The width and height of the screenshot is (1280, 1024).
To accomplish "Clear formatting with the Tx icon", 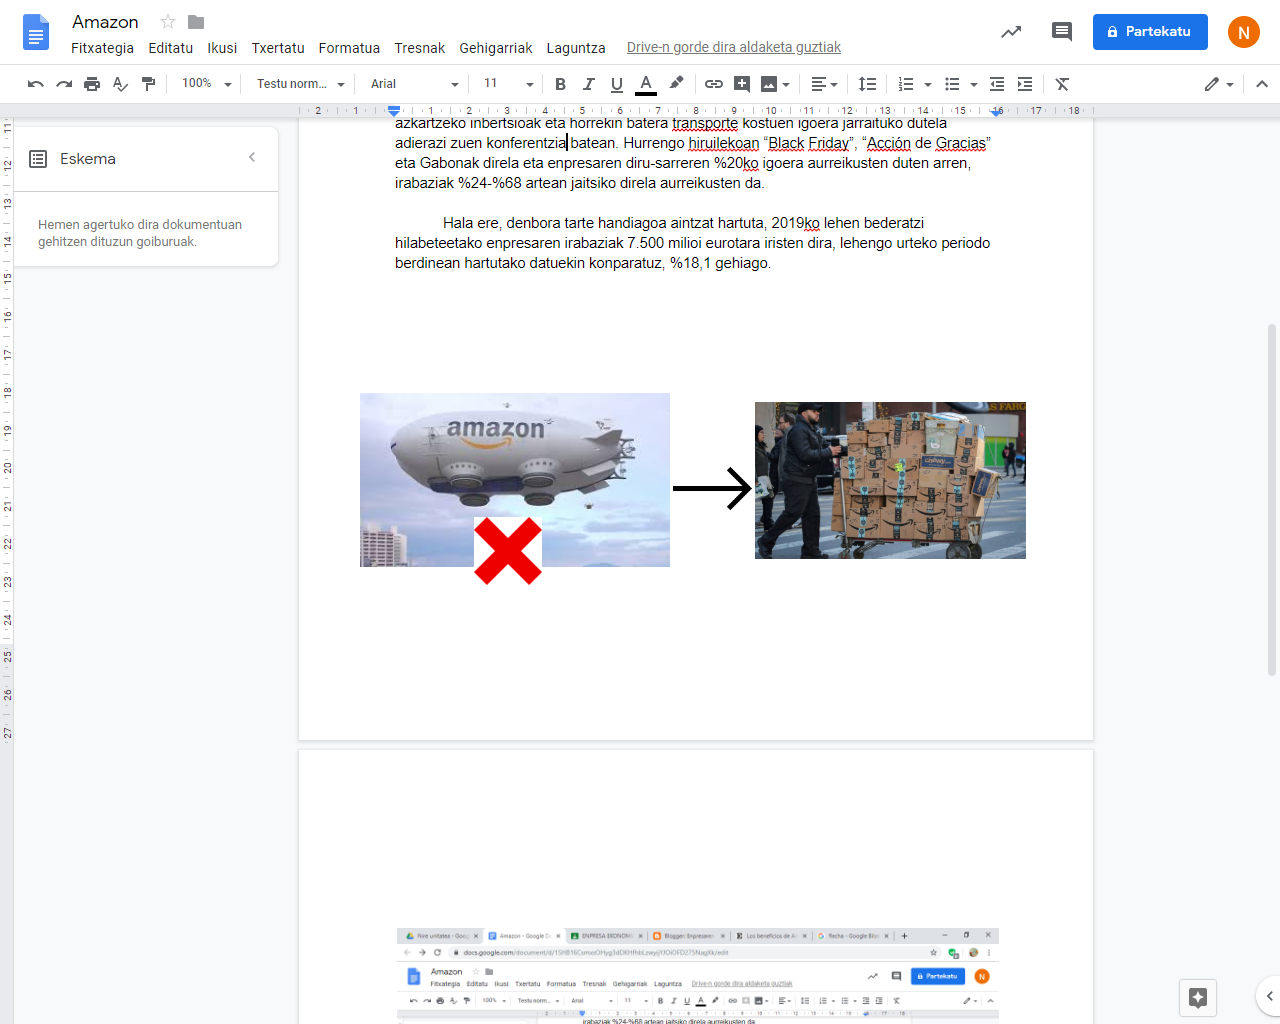I will pos(1062,84).
